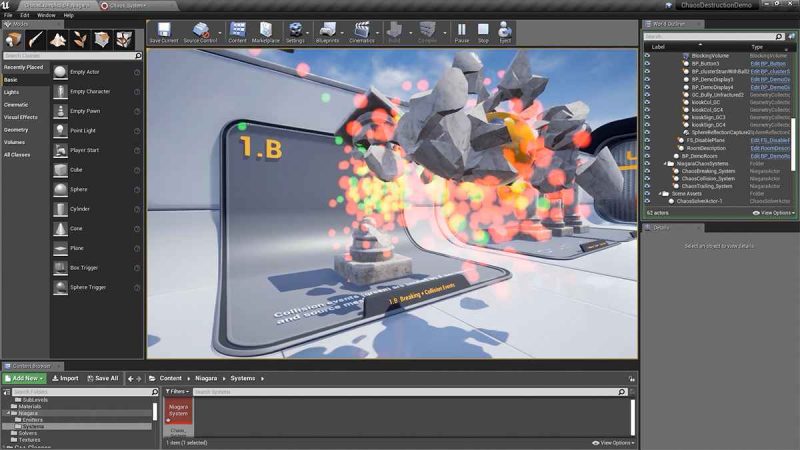Screen dimensions: 800x450
Task: Click the Cone shape icon
Action: [60, 229]
